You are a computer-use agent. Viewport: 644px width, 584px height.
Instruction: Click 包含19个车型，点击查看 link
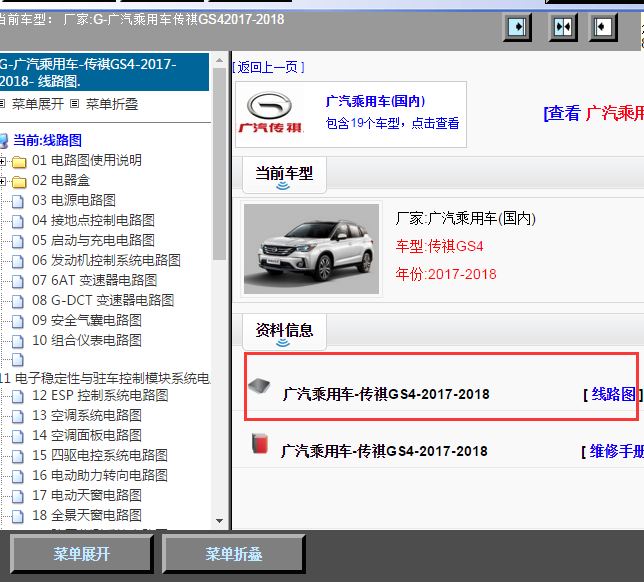click(392, 123)
